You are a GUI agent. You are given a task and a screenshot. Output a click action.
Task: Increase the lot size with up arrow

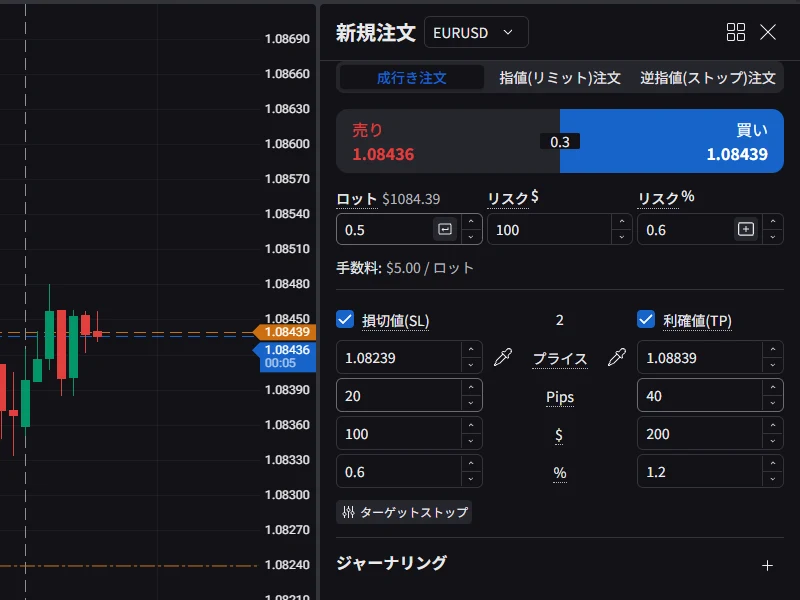coord(471,221)
